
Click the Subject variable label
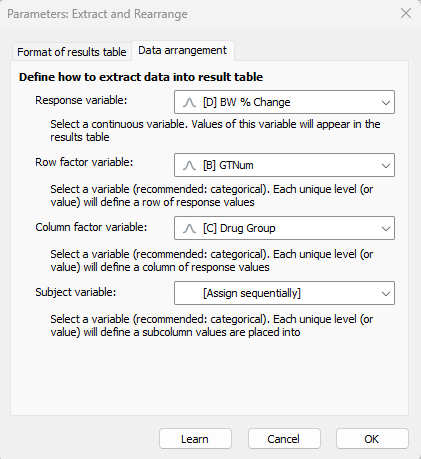click(76, 292)
